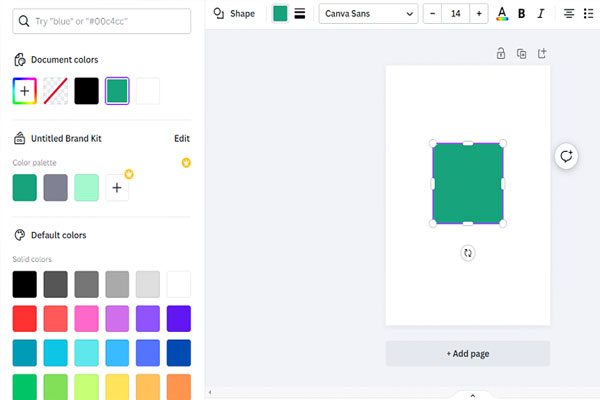This screenshot has height=400, width=600.
Task: Click the color search input field
Action: tap(102, 21)
